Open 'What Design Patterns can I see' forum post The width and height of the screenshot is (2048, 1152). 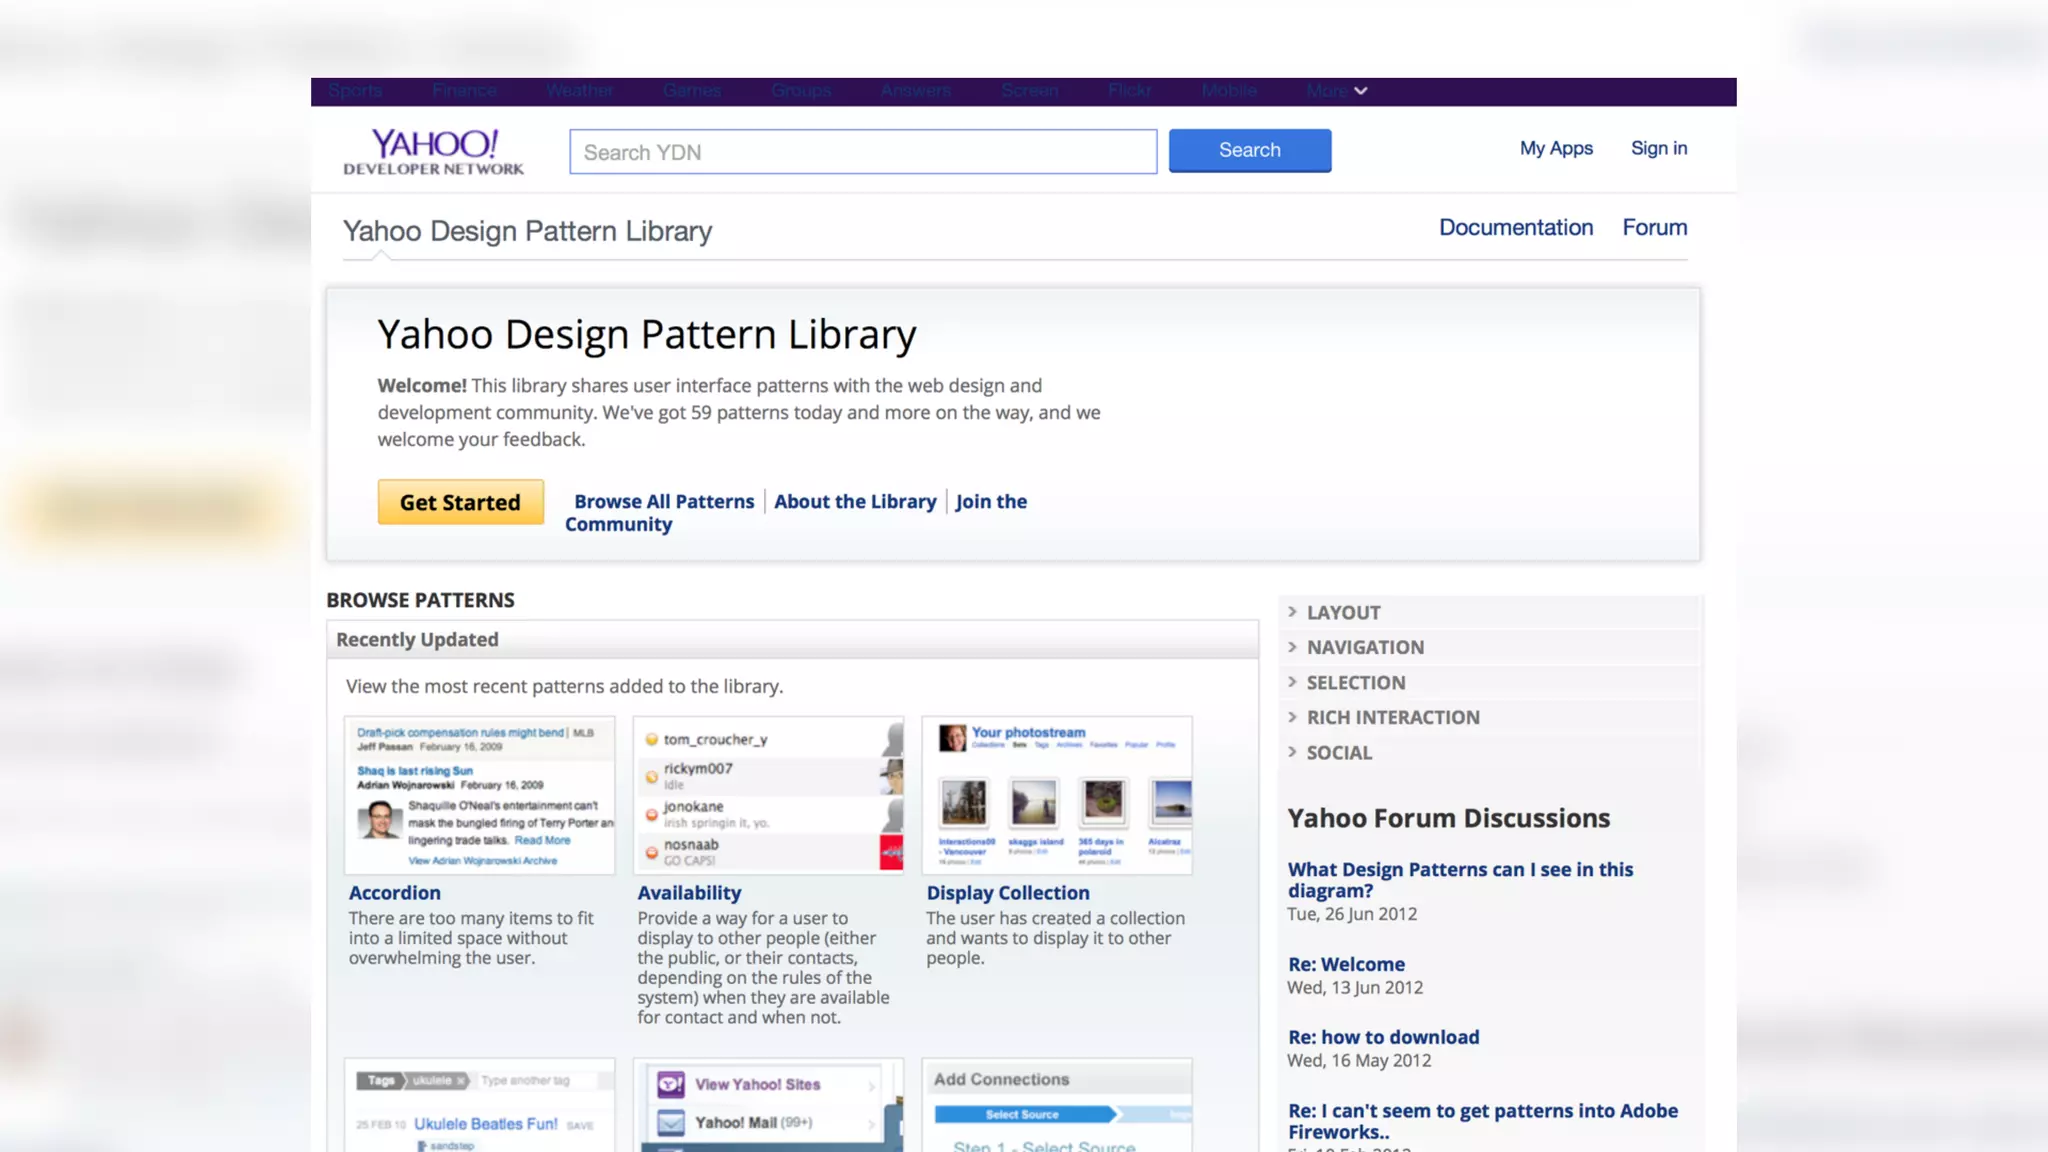(x=1460, y=880)
